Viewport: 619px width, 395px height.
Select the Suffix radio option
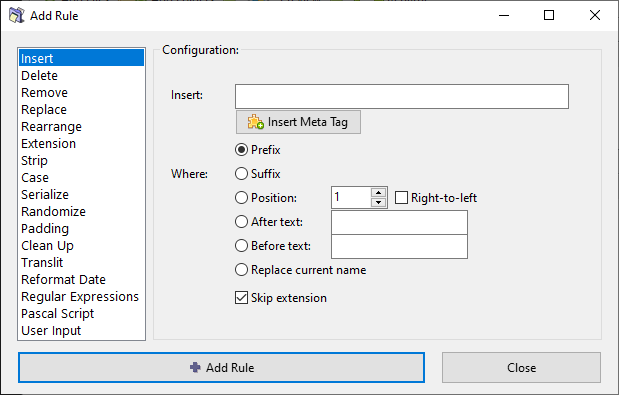click(x=241, y=174)
